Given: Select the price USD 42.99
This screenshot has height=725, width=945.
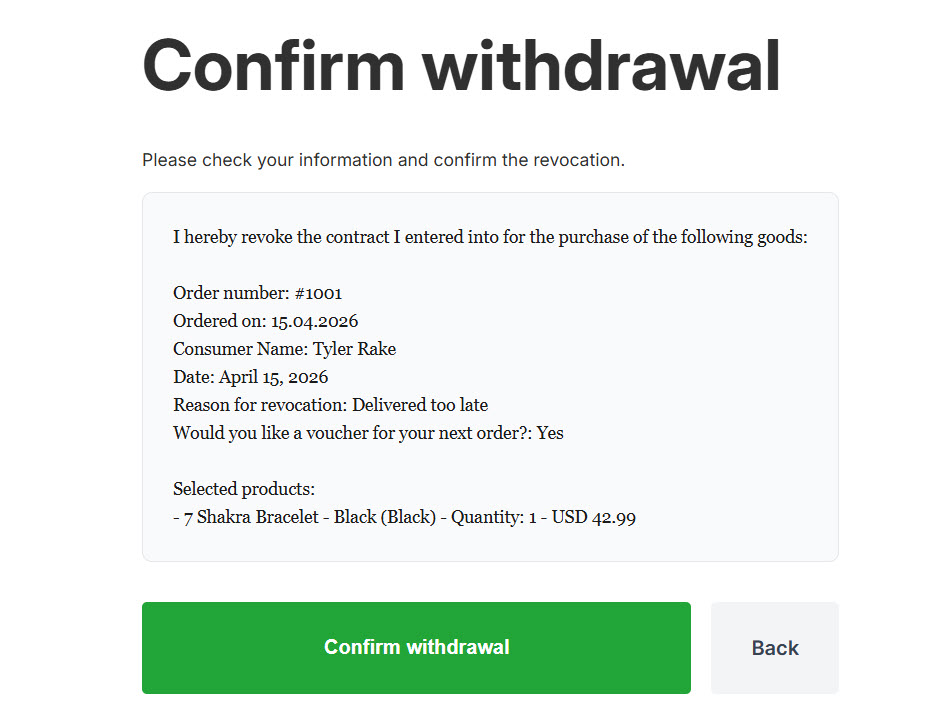Looking at the screenshot, I should click(x=593, y=517).
